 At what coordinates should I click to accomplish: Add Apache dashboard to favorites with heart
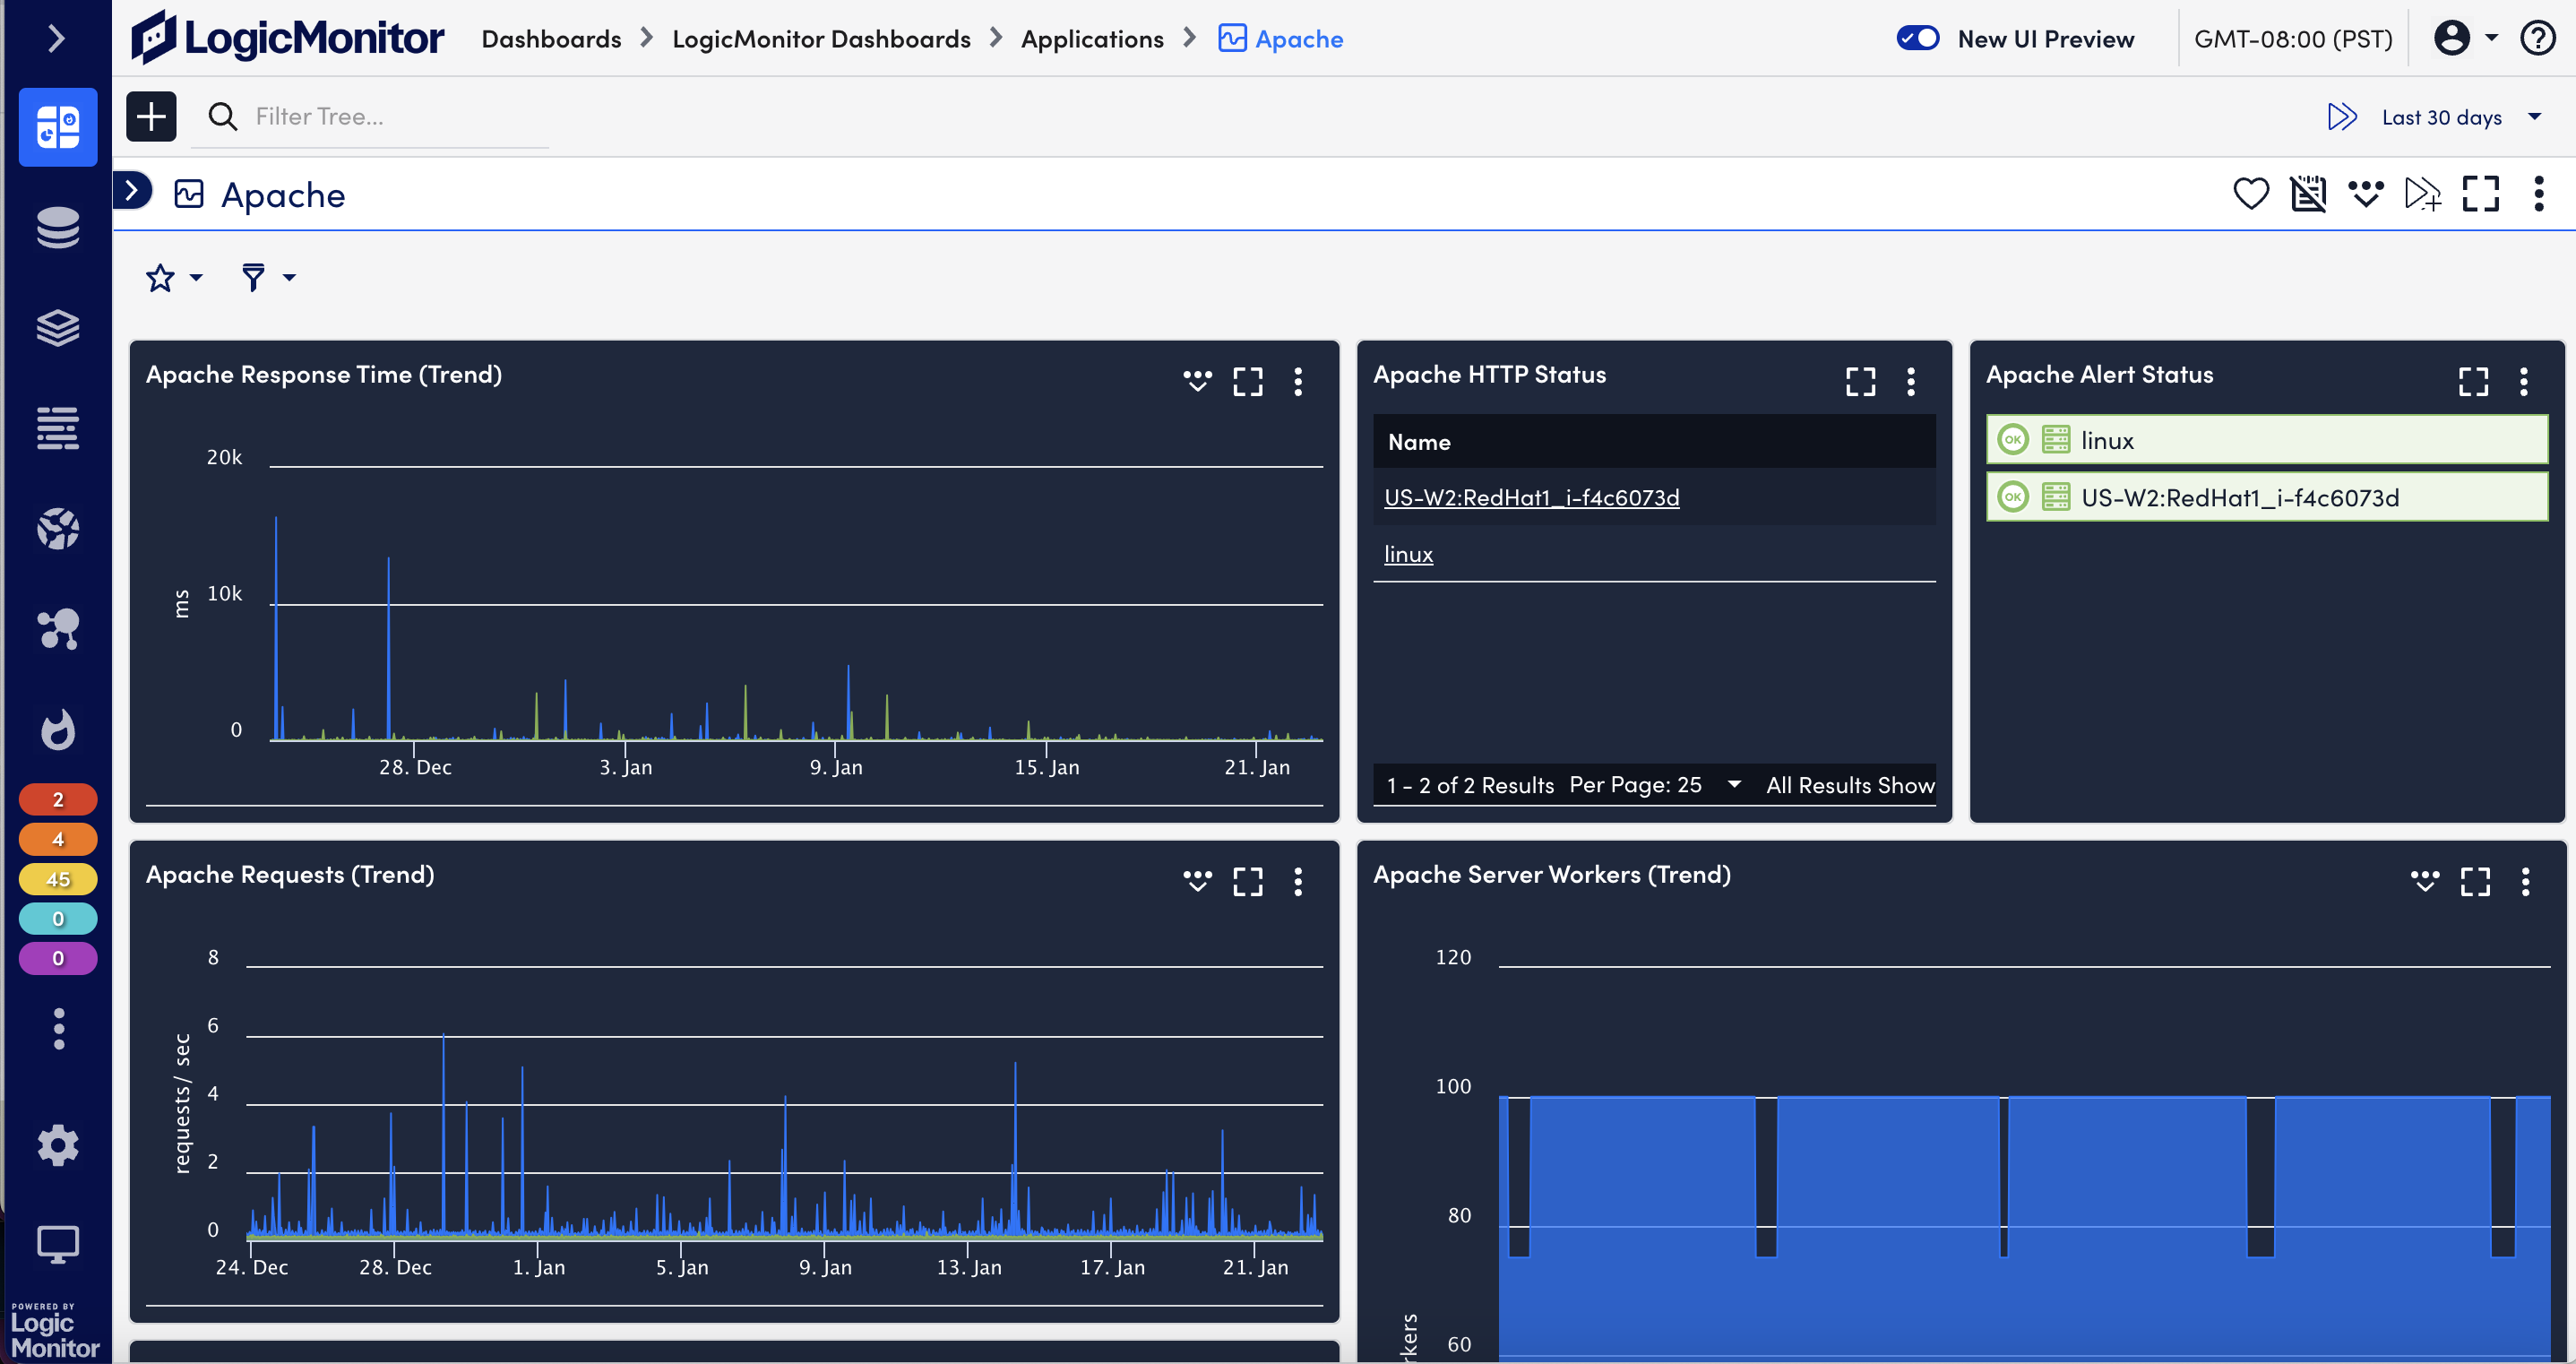2250,193
